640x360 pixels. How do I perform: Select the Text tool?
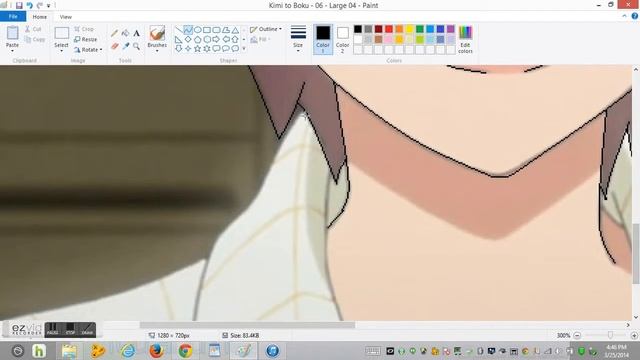point(136,33)
